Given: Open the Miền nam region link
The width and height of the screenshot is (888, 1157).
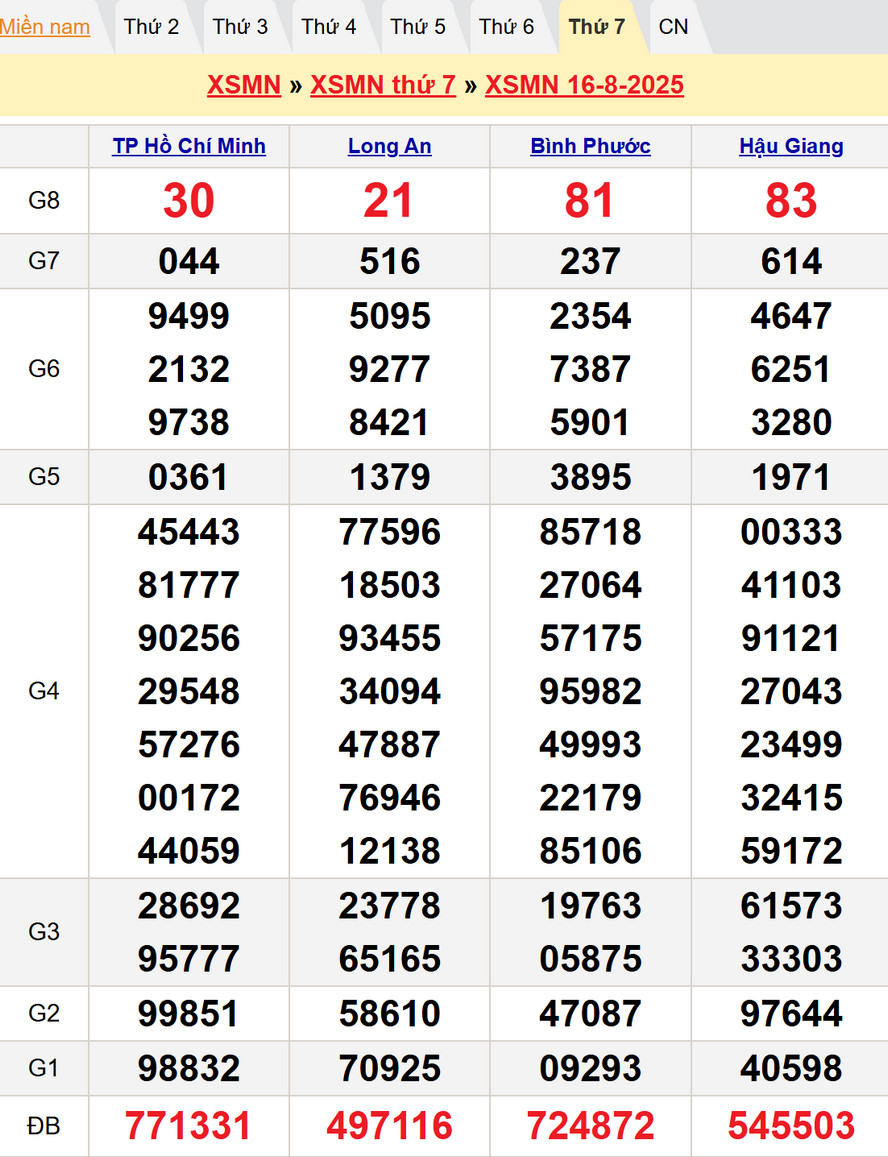Looking at the screenshot, I should [x=45, y=27].
